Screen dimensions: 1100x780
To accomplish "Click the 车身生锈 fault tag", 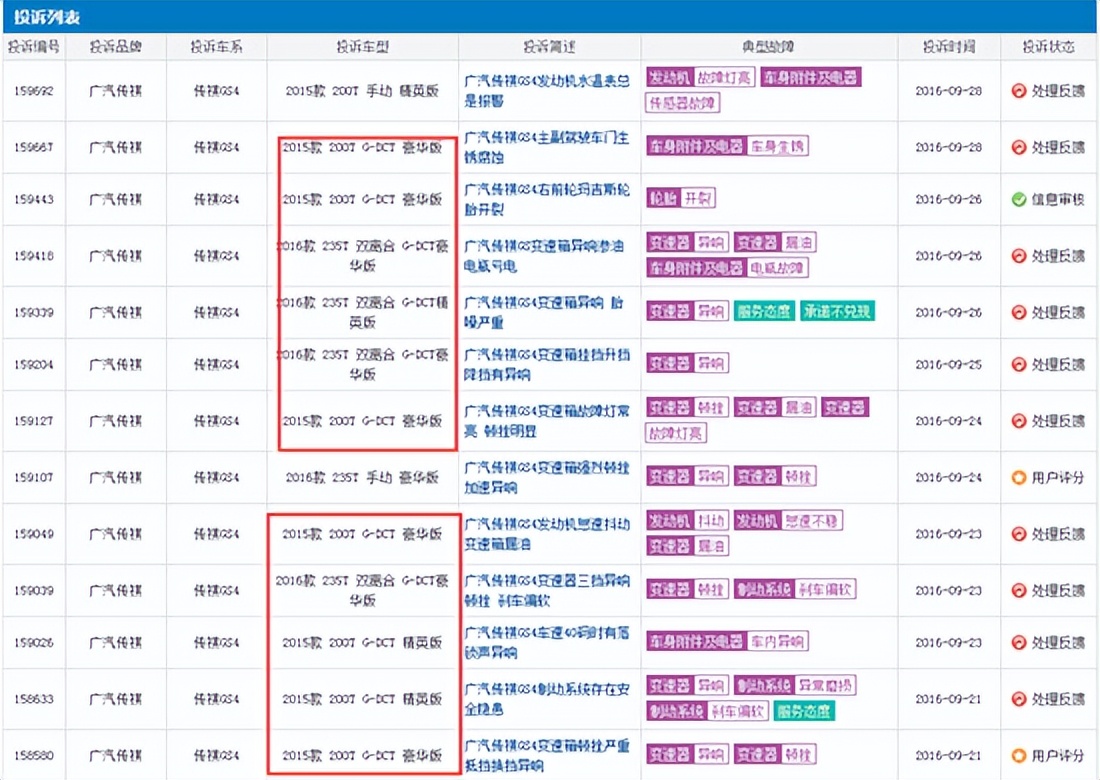I will [778, 147].
